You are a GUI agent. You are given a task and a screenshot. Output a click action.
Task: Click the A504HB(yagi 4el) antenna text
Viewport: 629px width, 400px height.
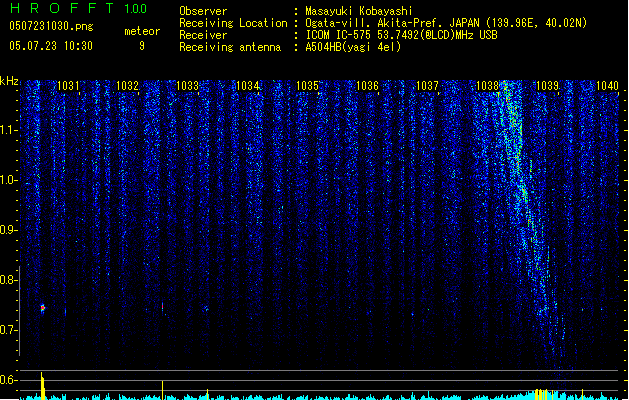tap(353, 47)
